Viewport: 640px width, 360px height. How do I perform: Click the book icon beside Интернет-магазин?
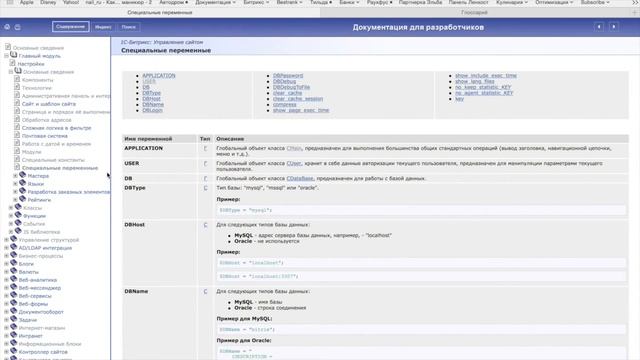point(13,327)
